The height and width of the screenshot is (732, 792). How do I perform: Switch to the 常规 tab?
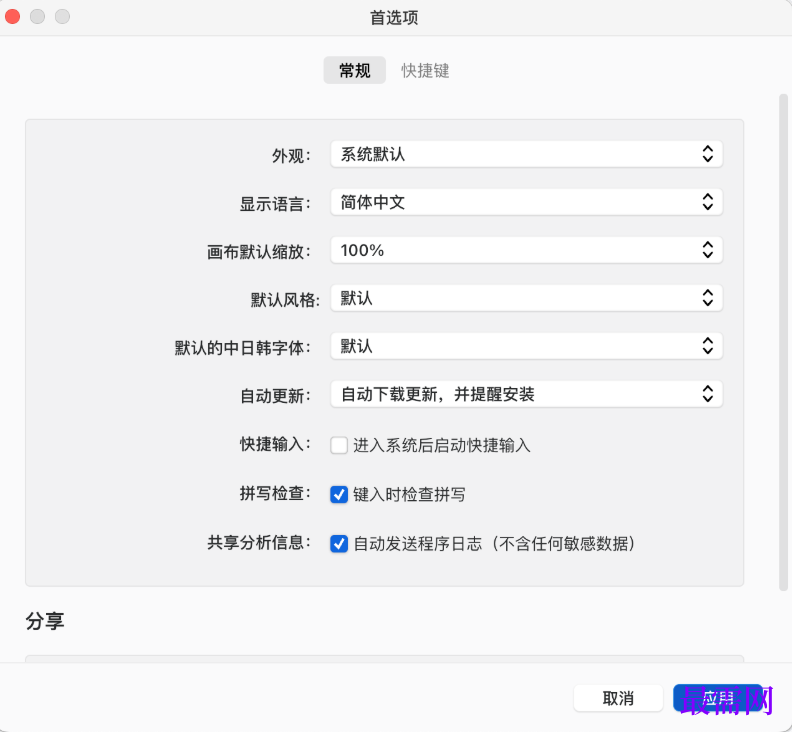click(x=355, y=70)
